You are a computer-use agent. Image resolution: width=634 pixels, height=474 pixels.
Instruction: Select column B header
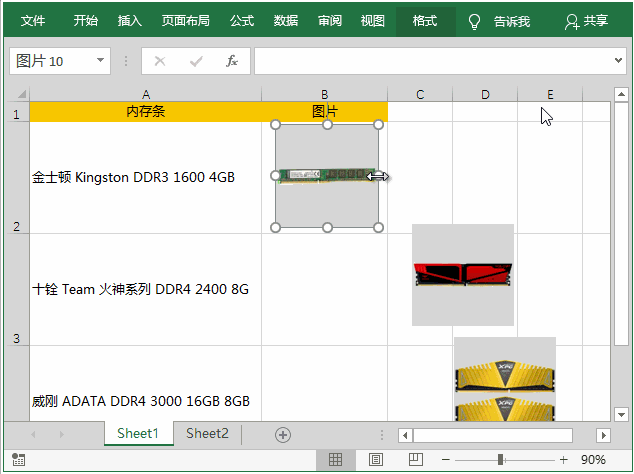(x=324, y=95)
